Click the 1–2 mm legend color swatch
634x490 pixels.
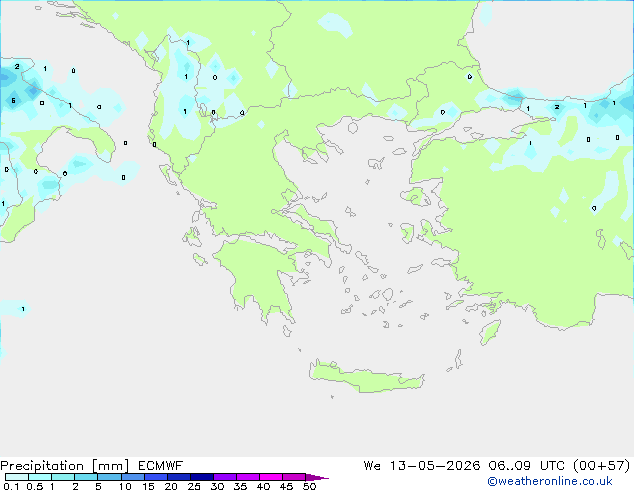pyautogui.click(x=63, y=477)
